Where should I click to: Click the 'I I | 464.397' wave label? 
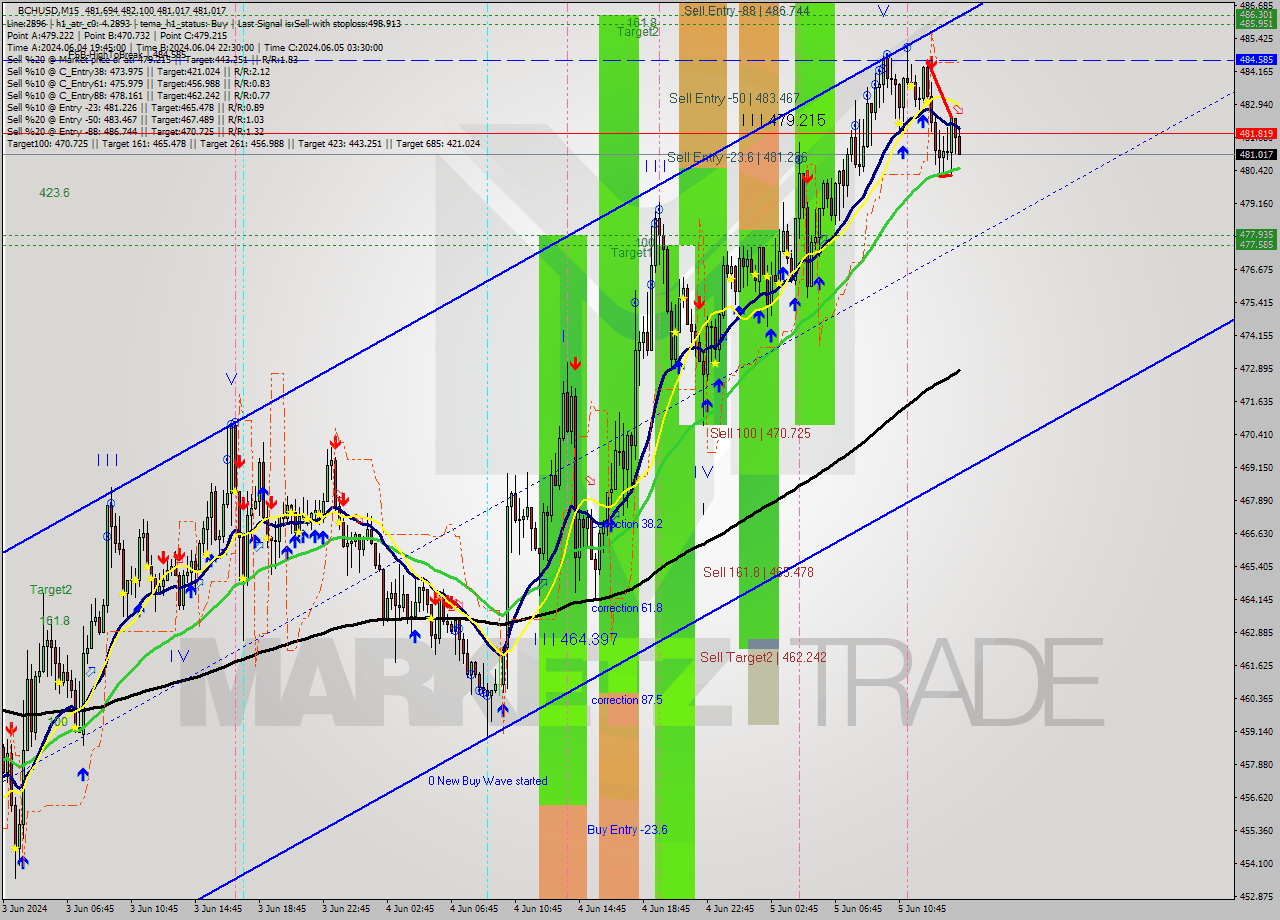tap(576, 639)
